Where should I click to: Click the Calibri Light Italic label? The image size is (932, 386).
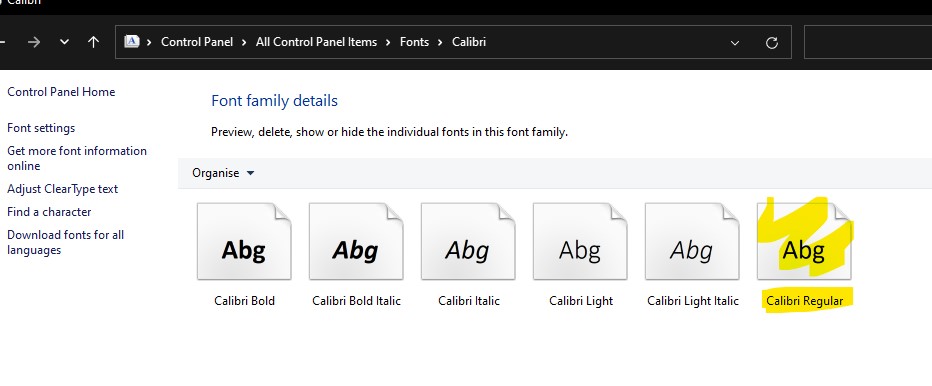692,301
